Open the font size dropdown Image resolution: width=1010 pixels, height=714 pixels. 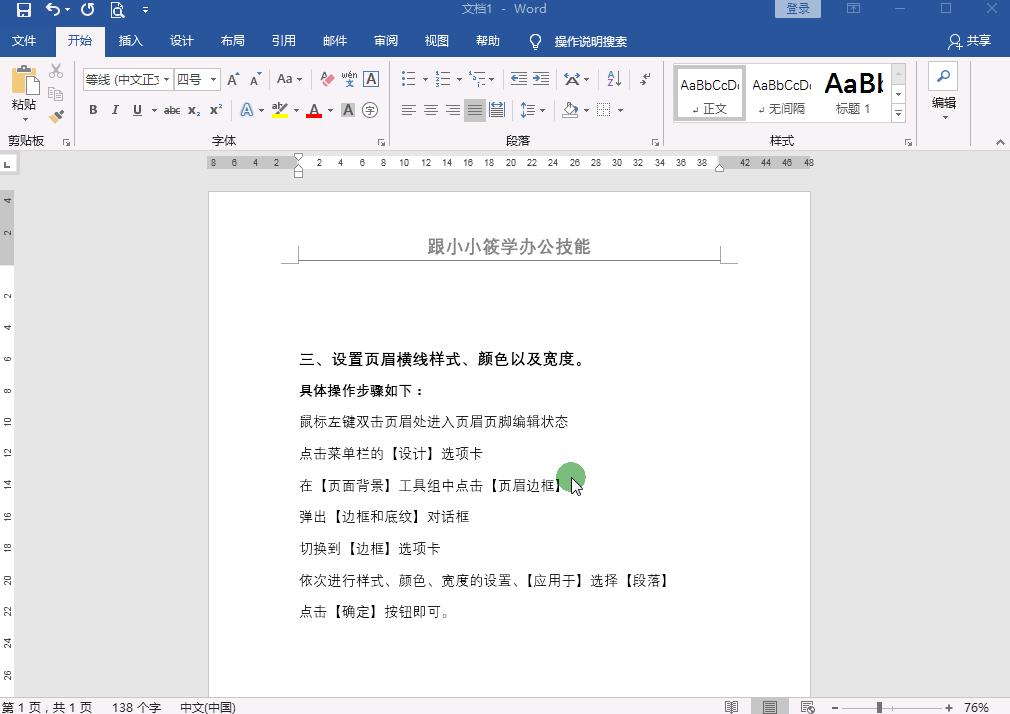[213, 79]
